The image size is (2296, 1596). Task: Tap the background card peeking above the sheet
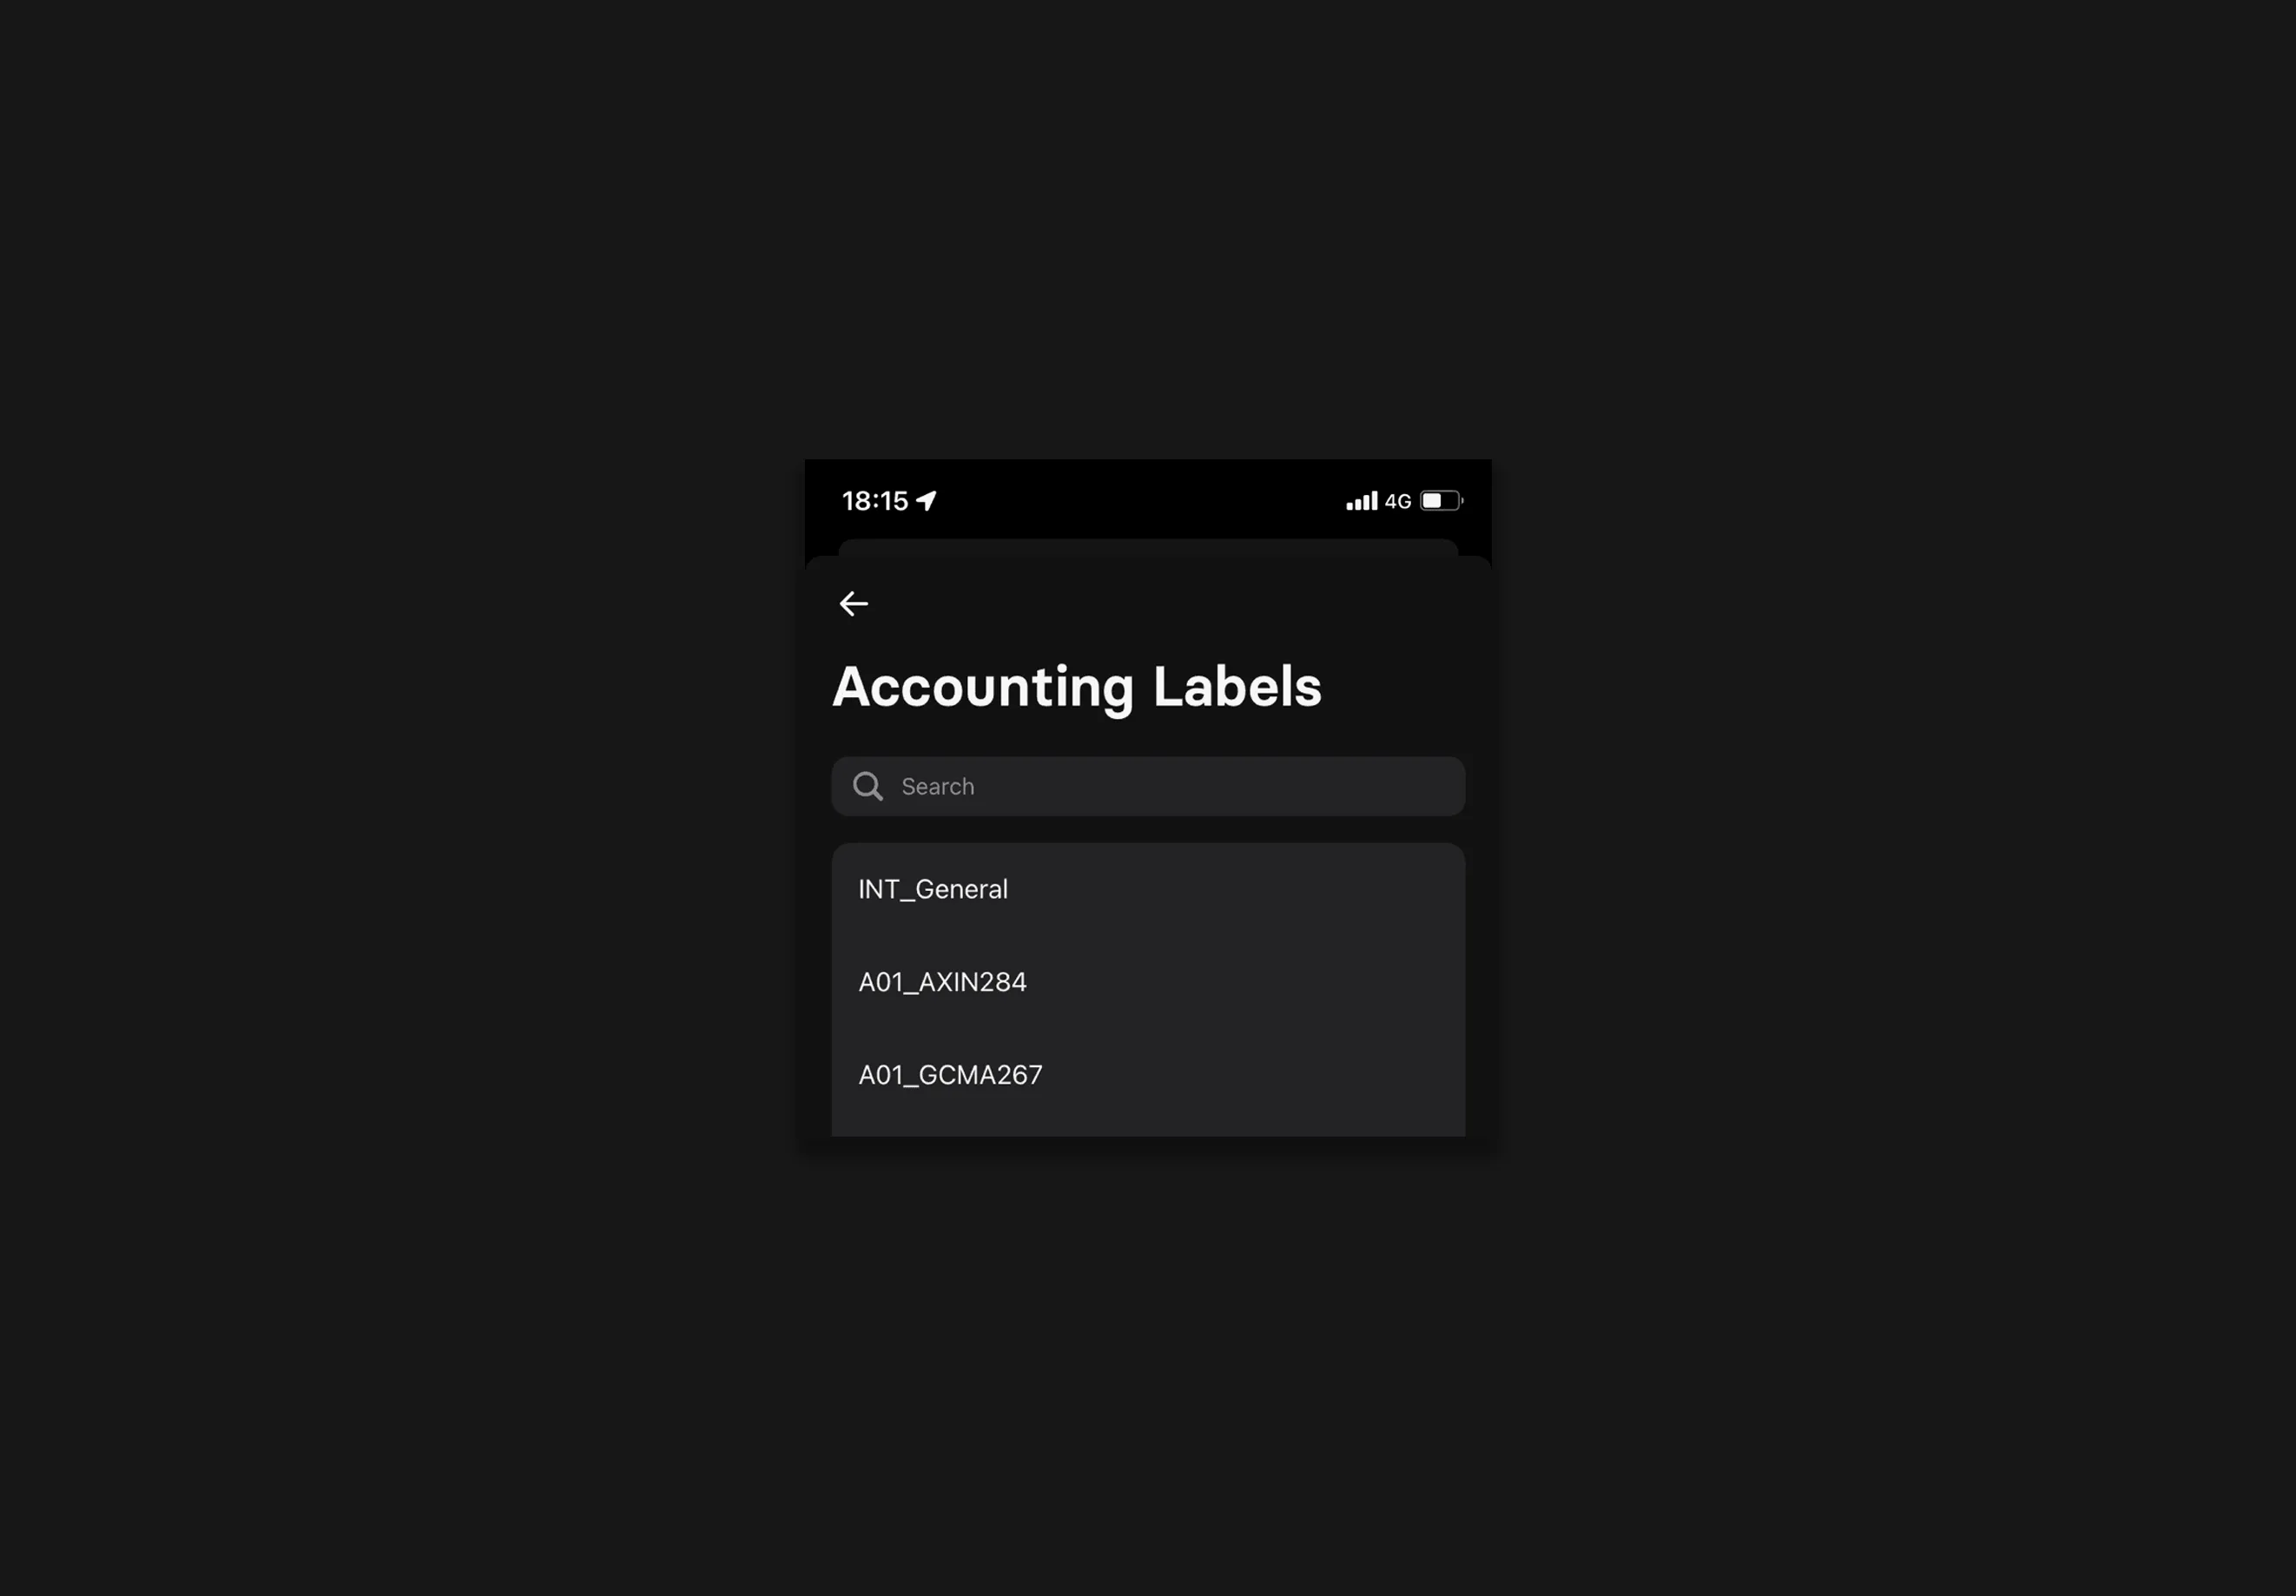click(x=1148, y=548)
